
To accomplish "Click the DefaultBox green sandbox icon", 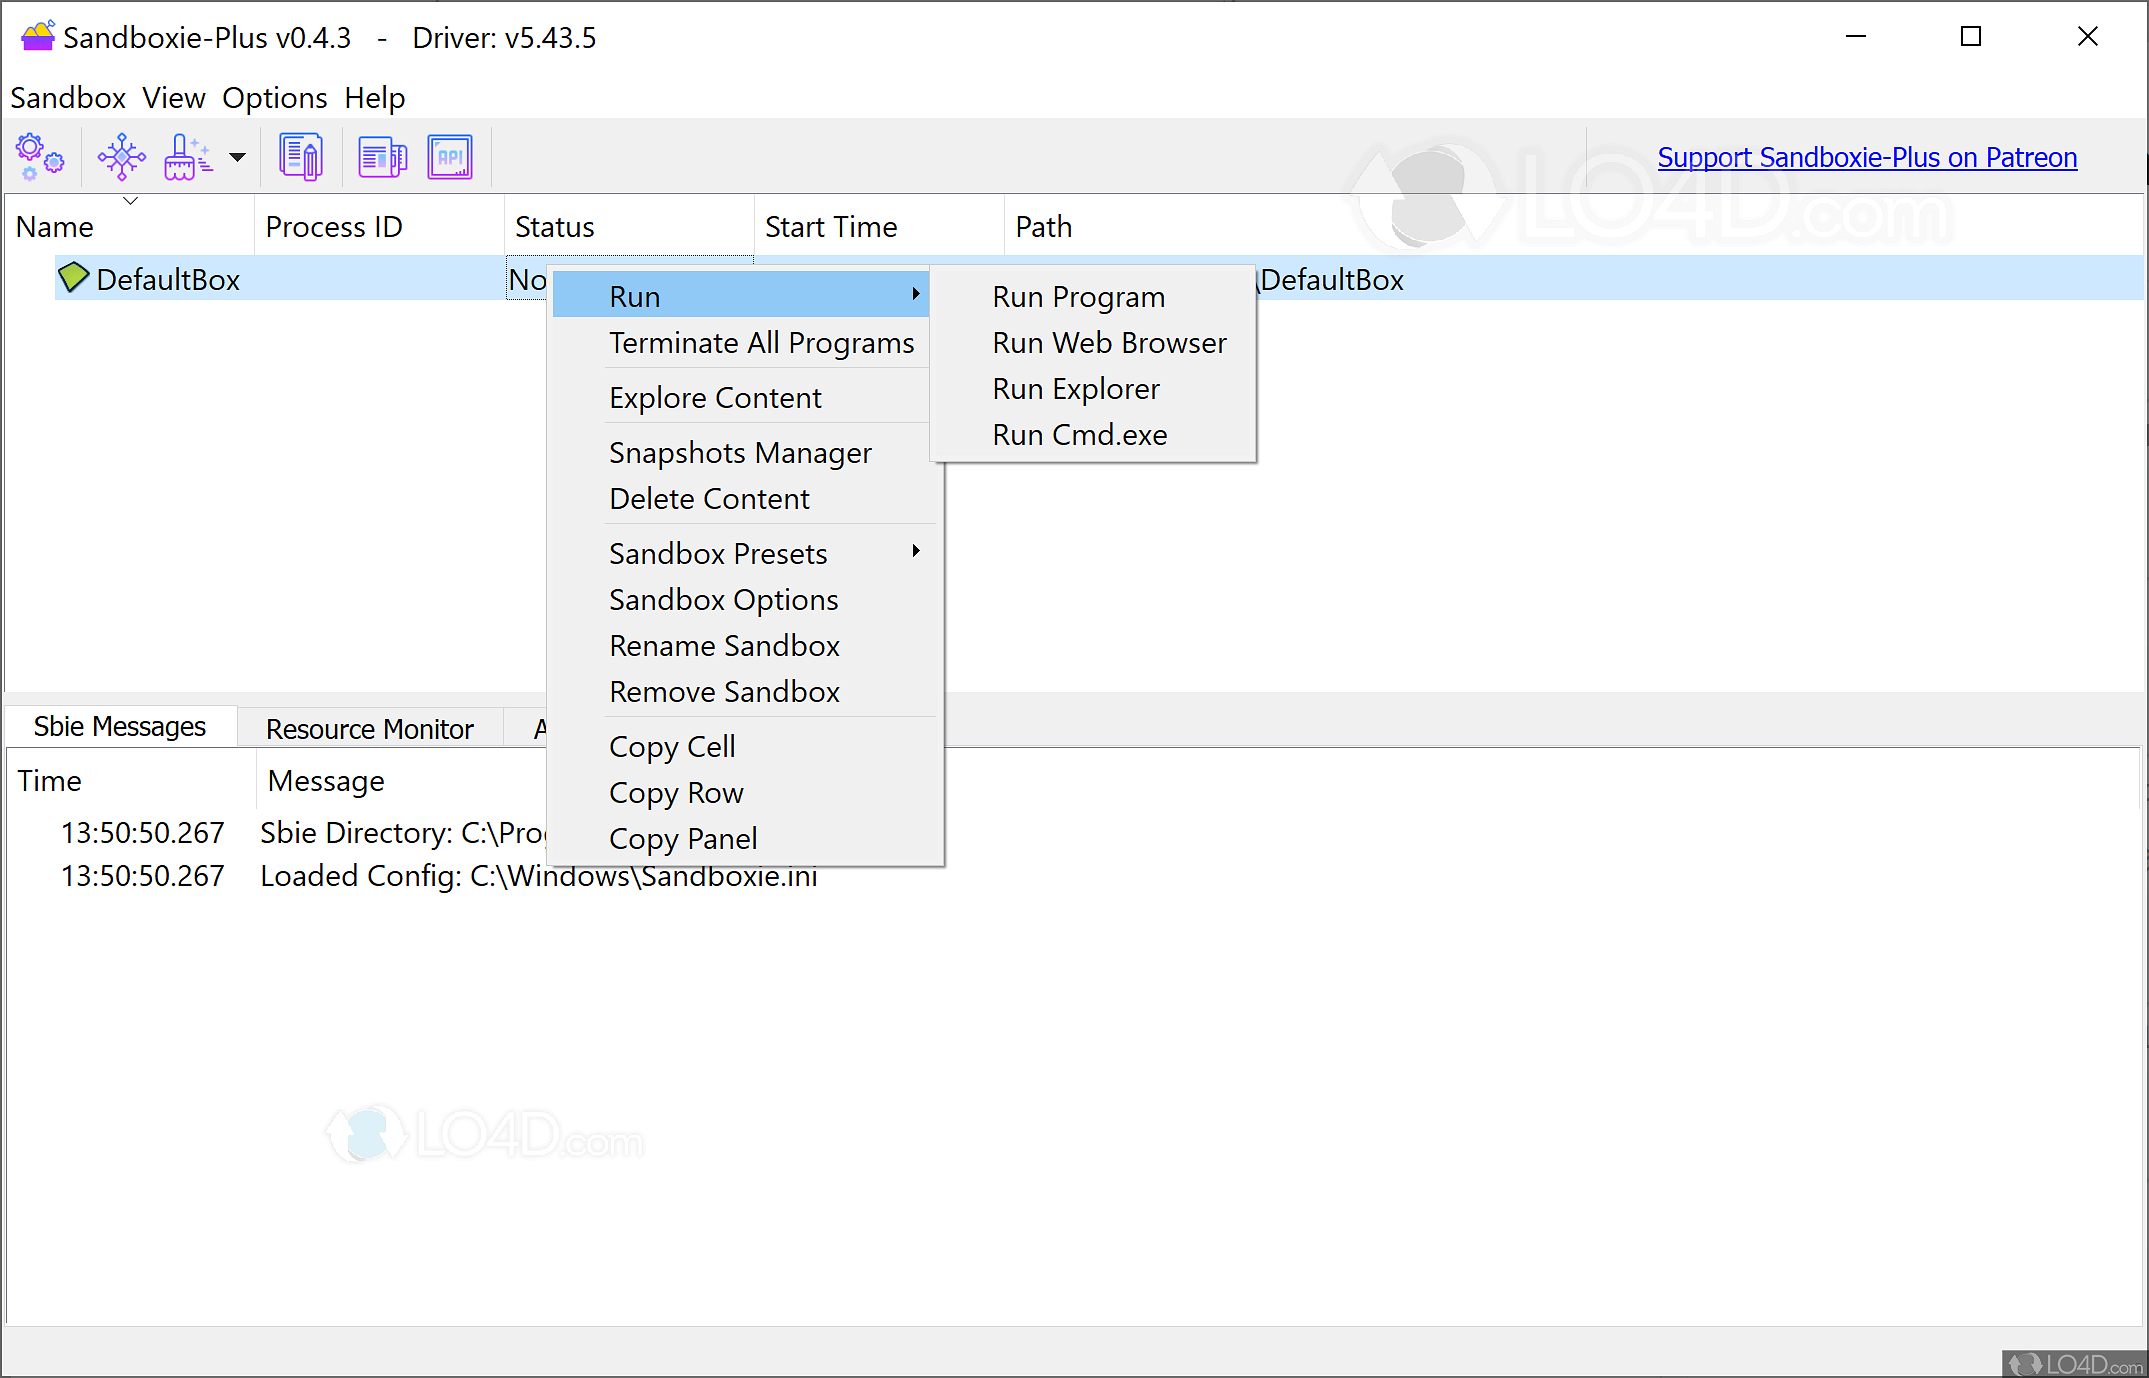I will (x=73, y=278).
